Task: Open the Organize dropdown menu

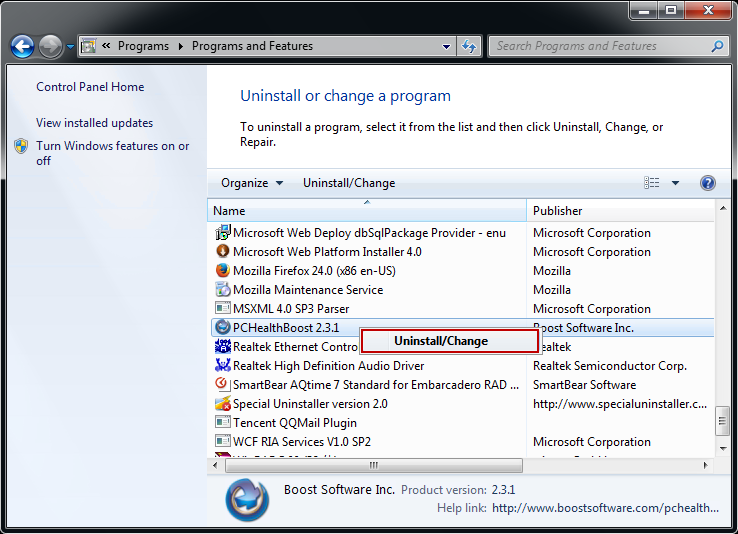Action: (x=252, y=183)
